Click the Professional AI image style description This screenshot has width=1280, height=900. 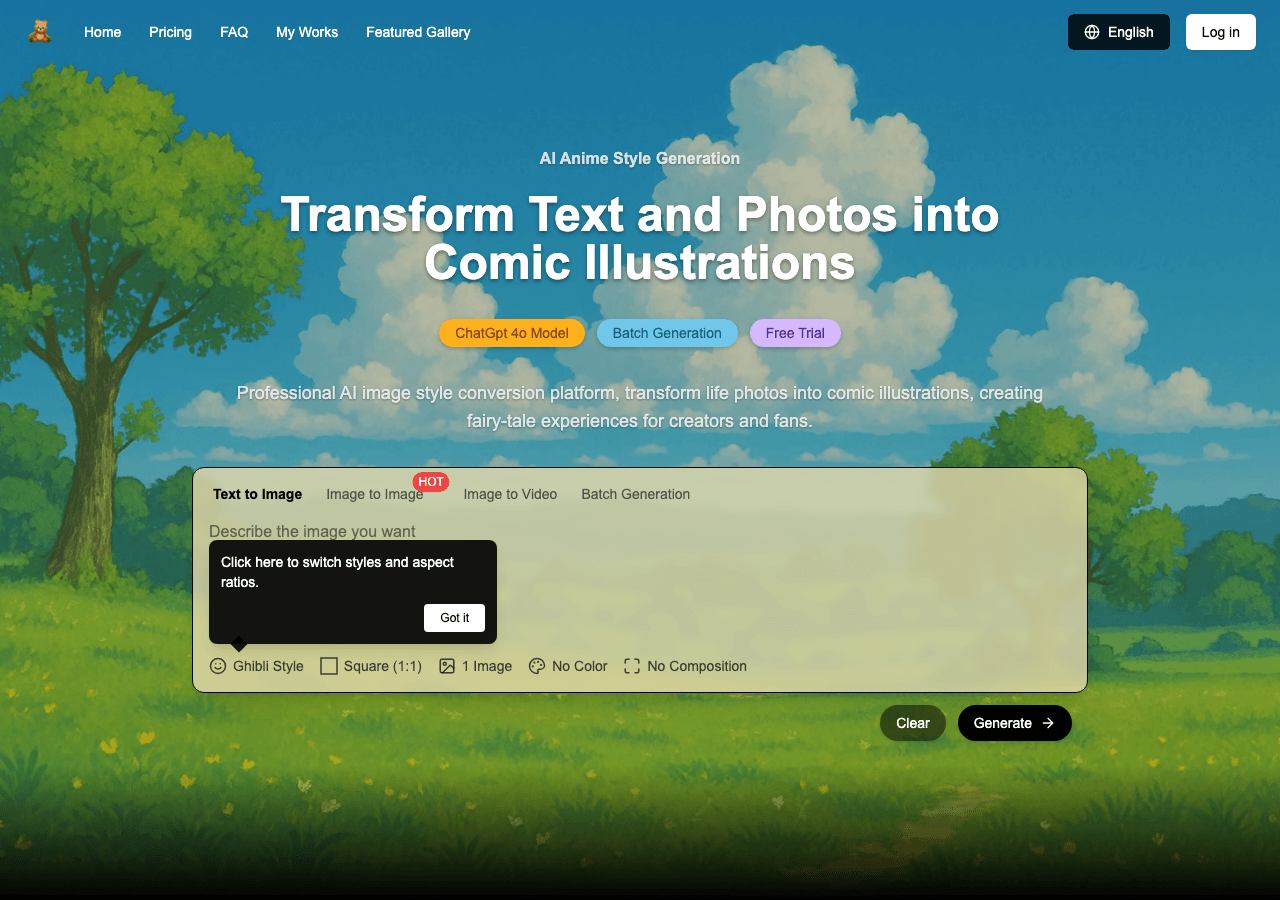[640, 407]
